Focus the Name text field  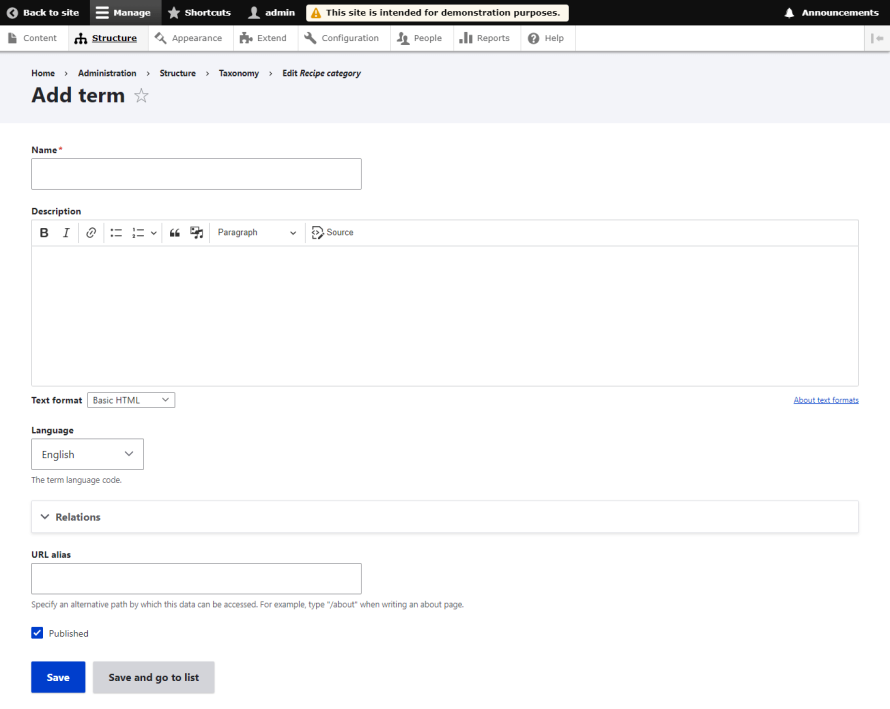pyautogui.click(x=196, y=174)
